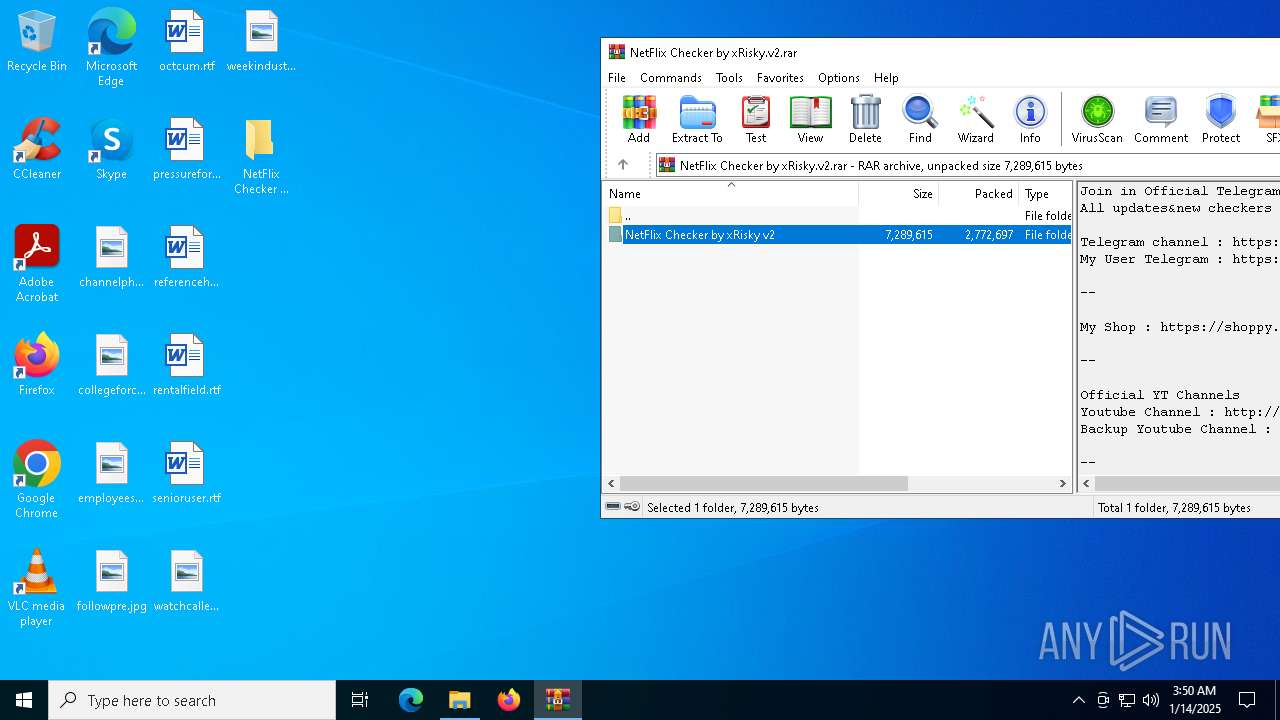Open the Wizard tool

pos(975,119)
